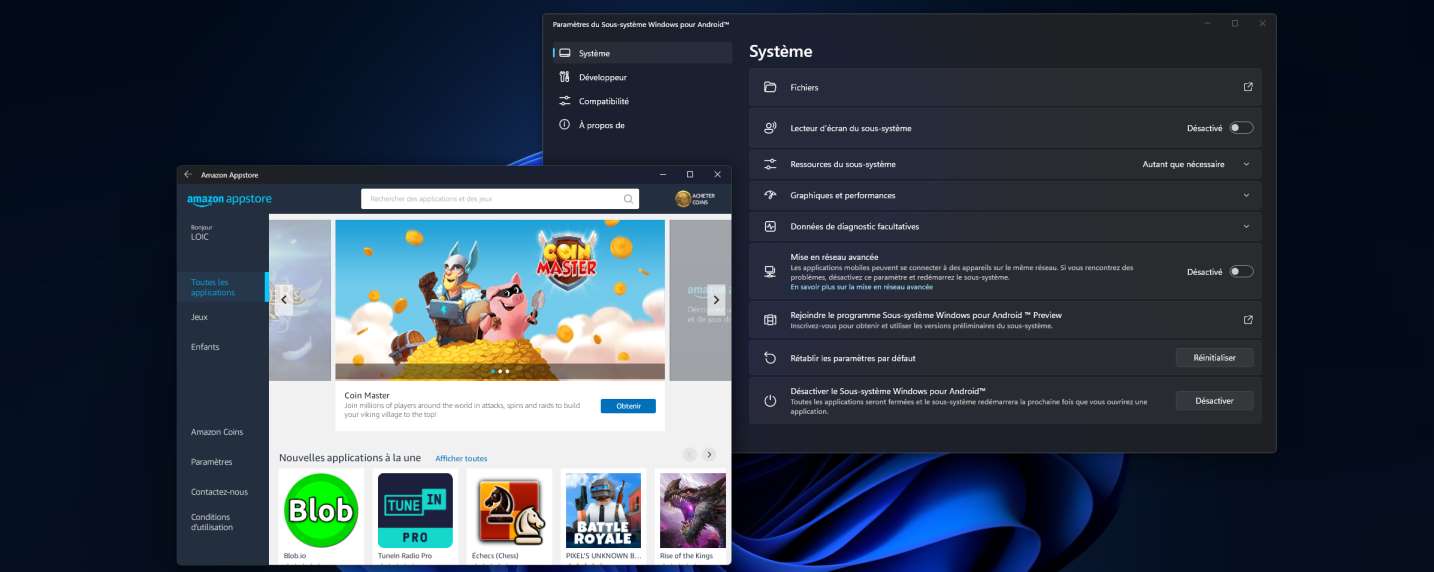Expand Données de diagnostic facultatives section
This screenshot has width=1434, height=572.
click(1246, 226)
